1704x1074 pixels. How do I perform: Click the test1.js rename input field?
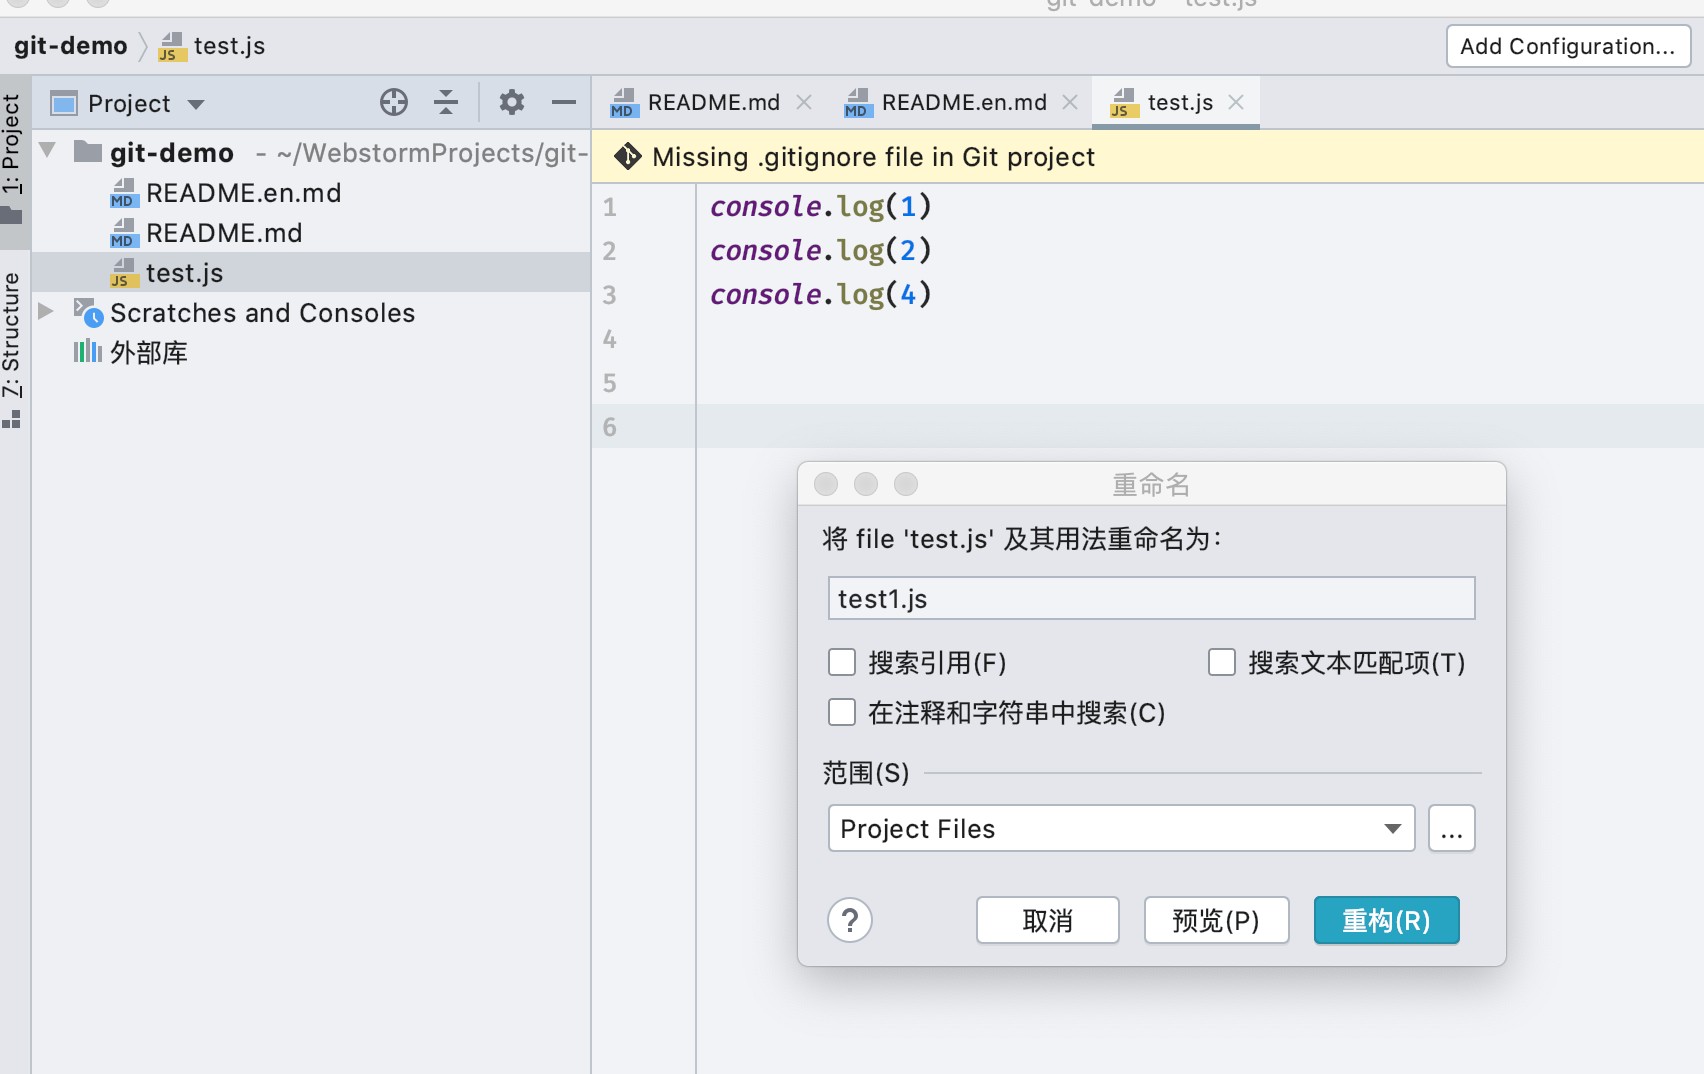(x=1150, y=597)
